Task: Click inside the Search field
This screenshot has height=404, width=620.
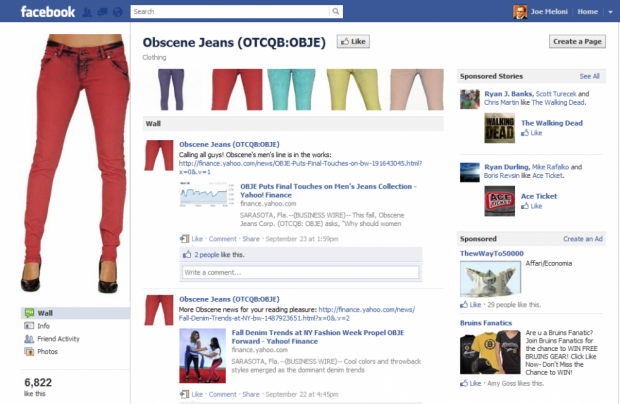Action: tap(230, 11)
